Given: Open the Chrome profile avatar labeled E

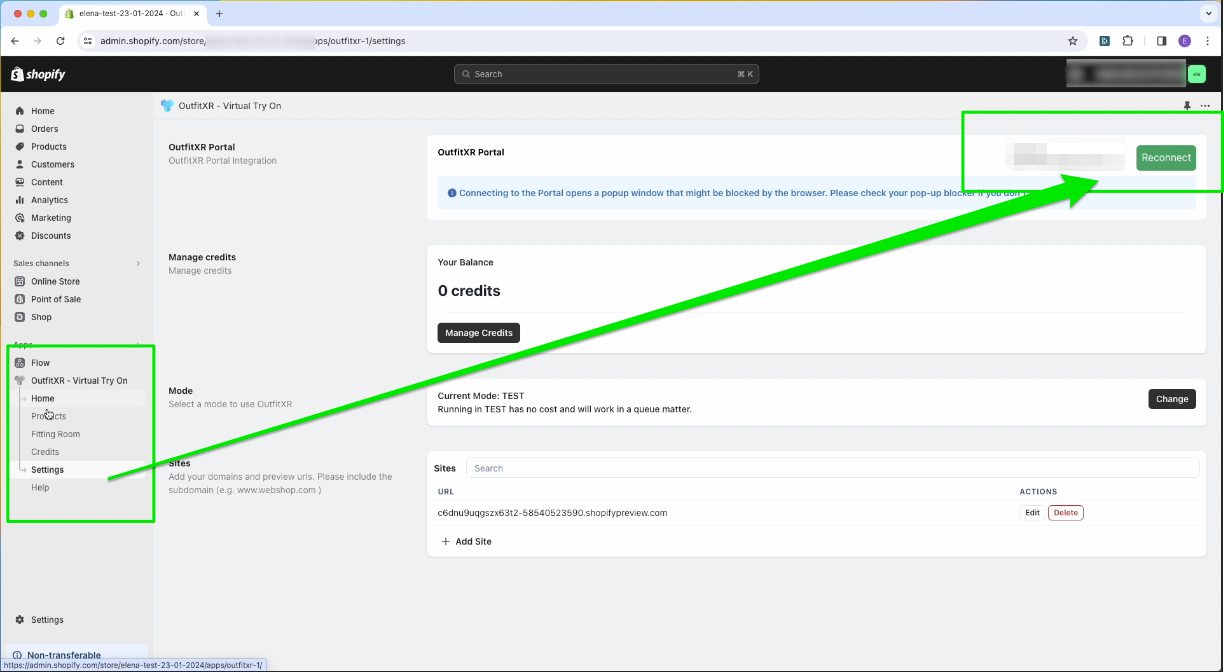Looking at the screenshot, I should pyautogui.click(x=1184, y=41).
